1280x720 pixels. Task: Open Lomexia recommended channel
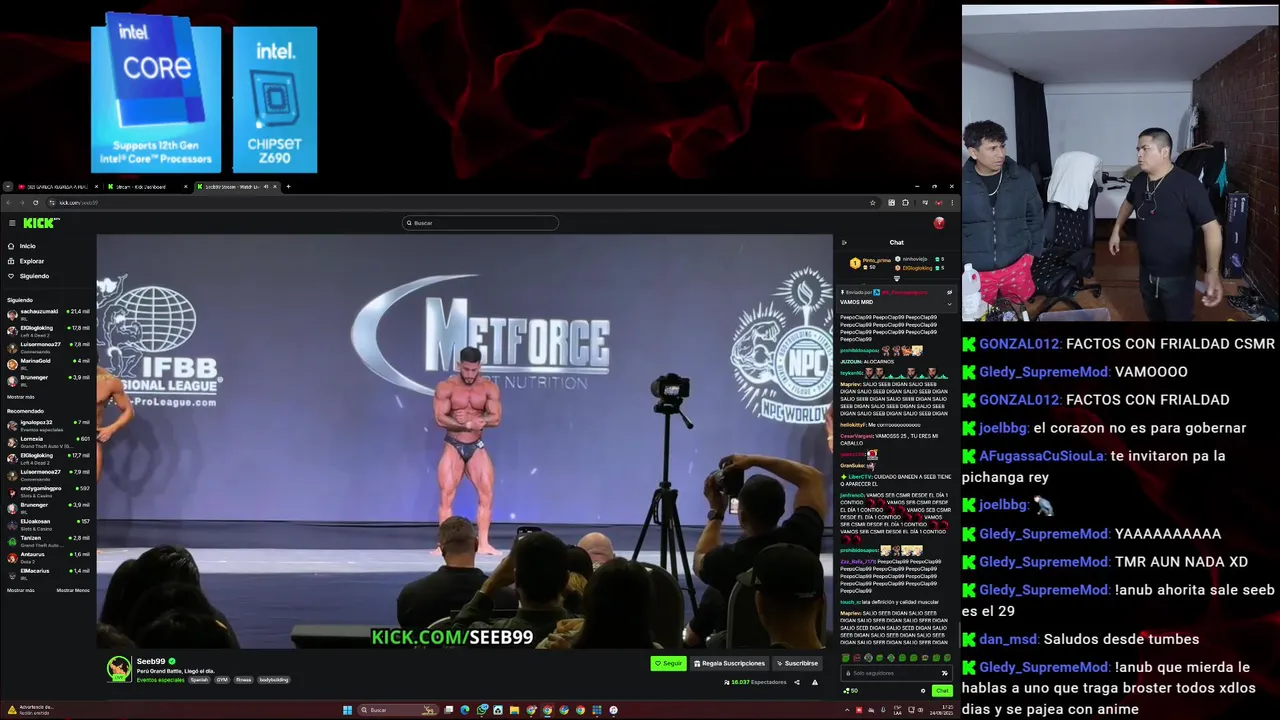click(x=48, y=441)
